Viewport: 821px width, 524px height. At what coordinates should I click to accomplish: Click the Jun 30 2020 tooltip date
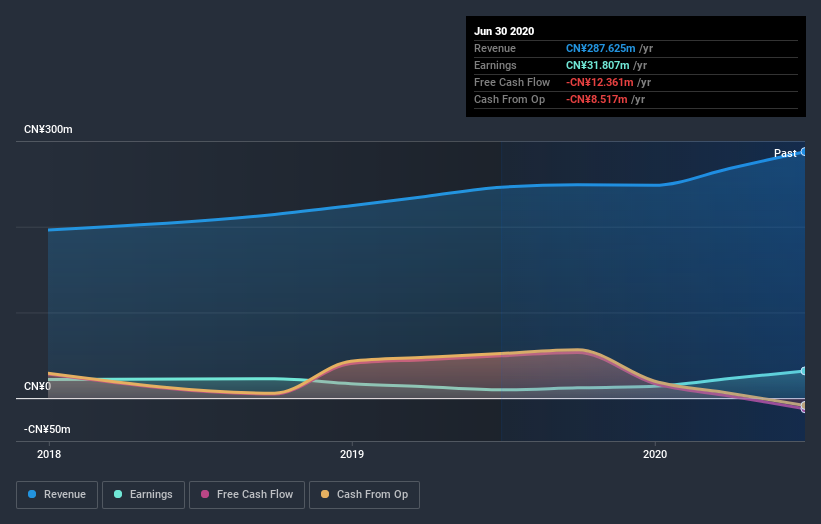click(x=504, y=31)
